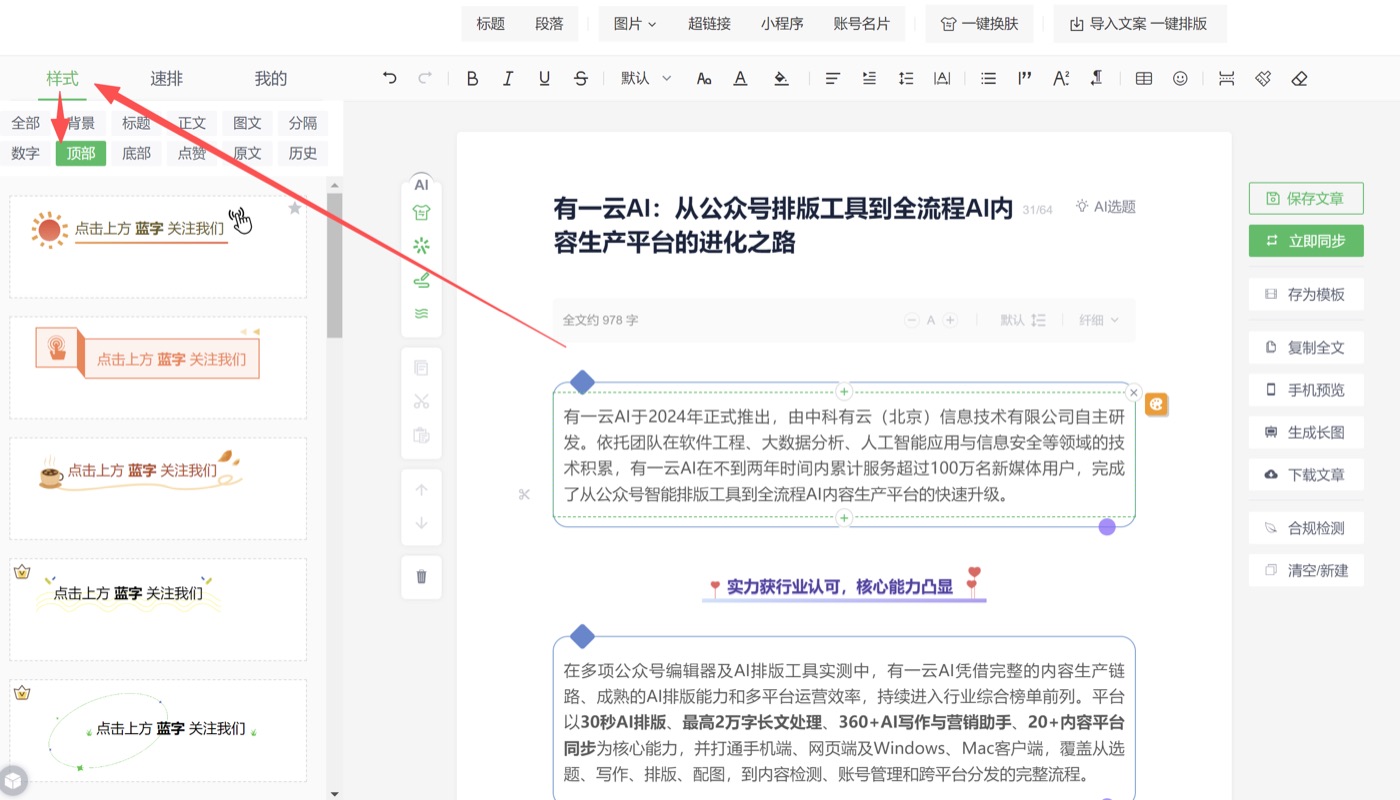Click the superscript A² icon
Screen dimensions: 1400x800
(x=1061, y=78)
